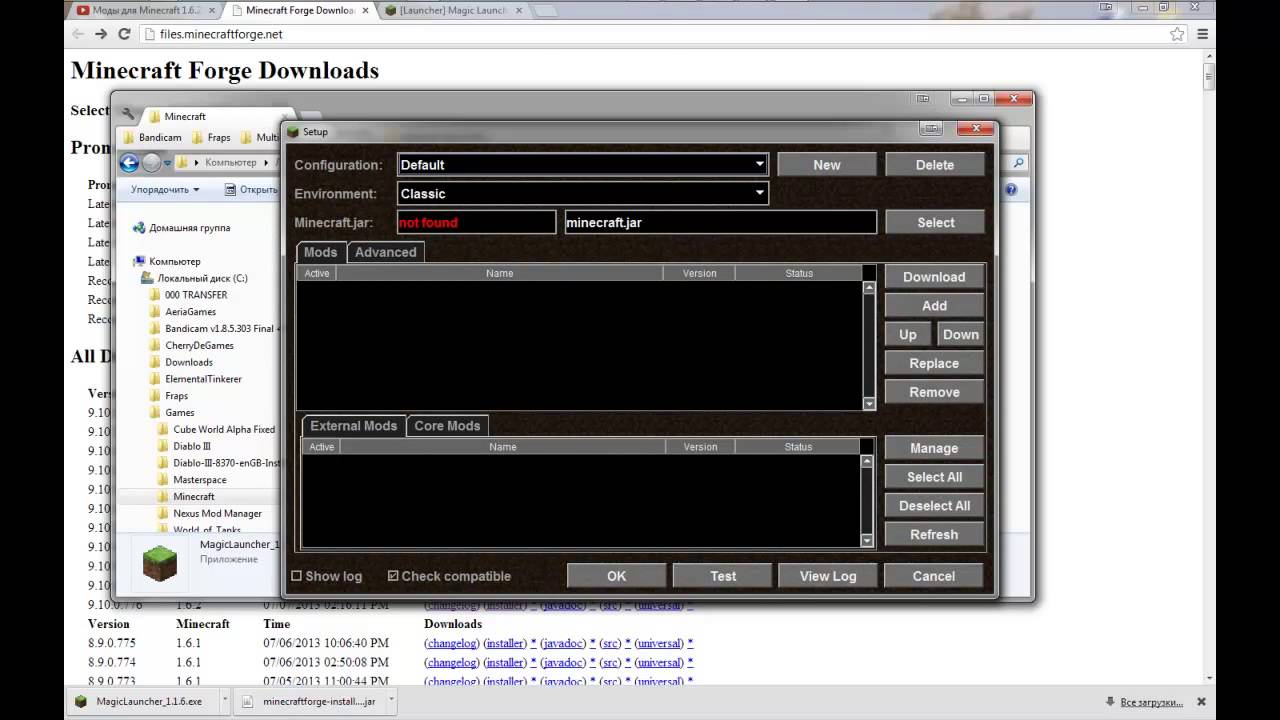Click the Test button

[x=723, y=576]
